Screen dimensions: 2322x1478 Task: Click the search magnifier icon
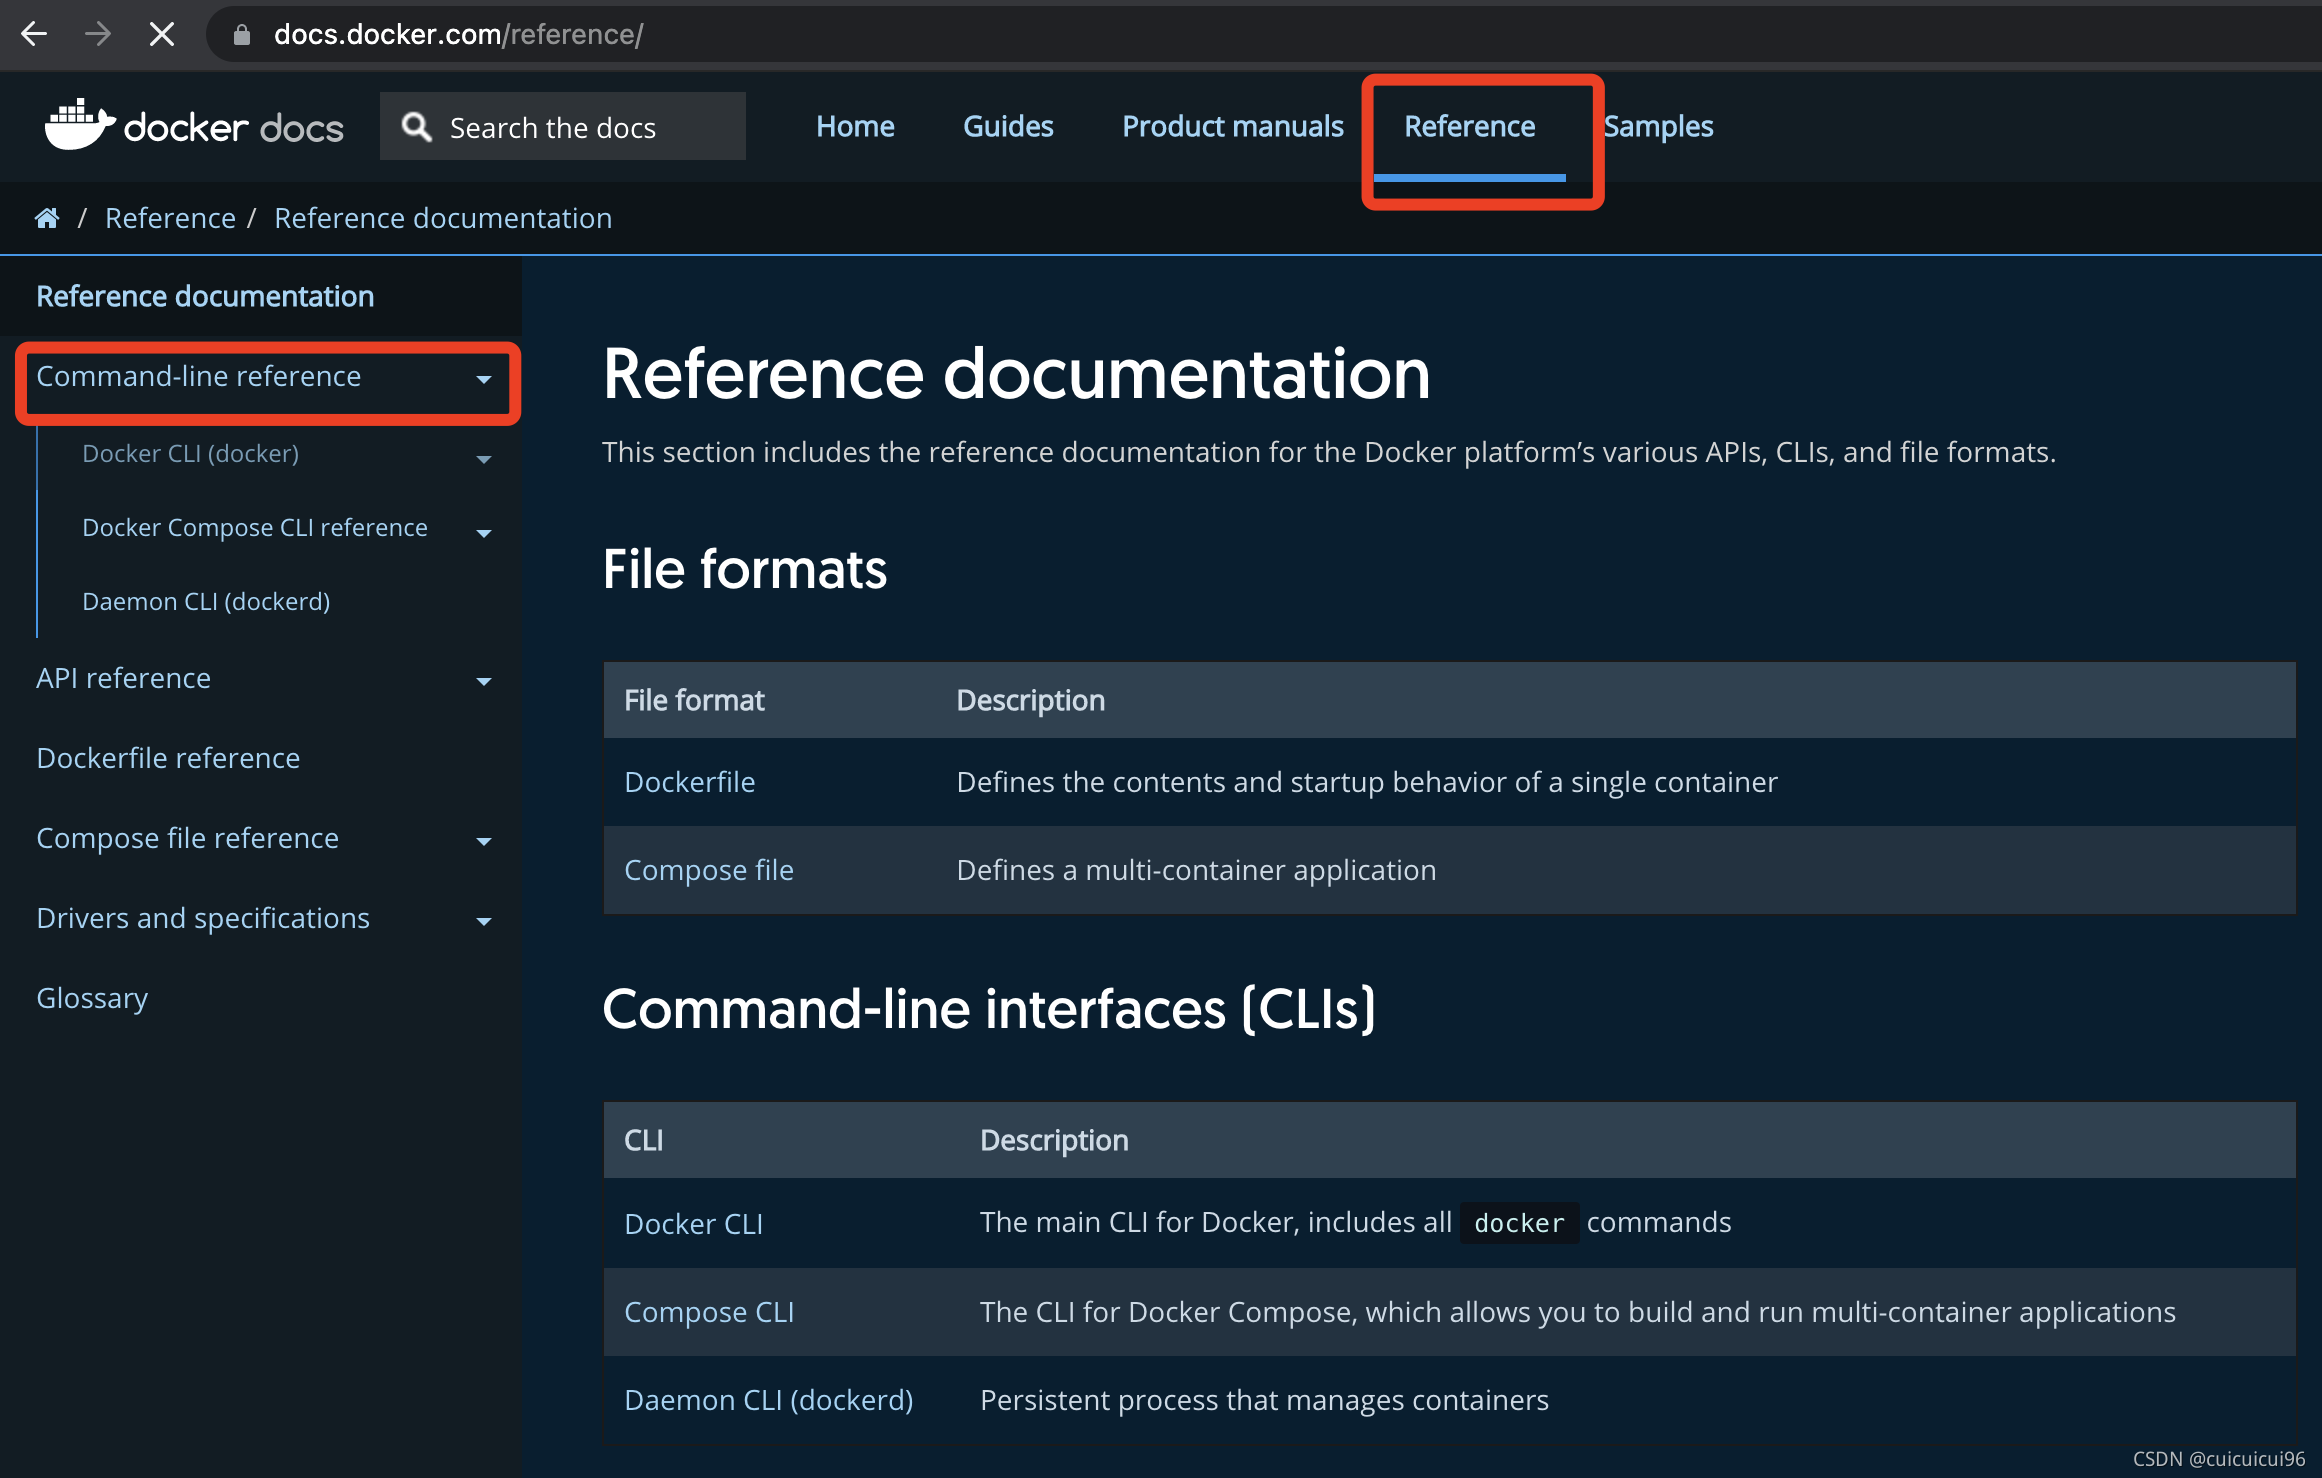[416, 127]
